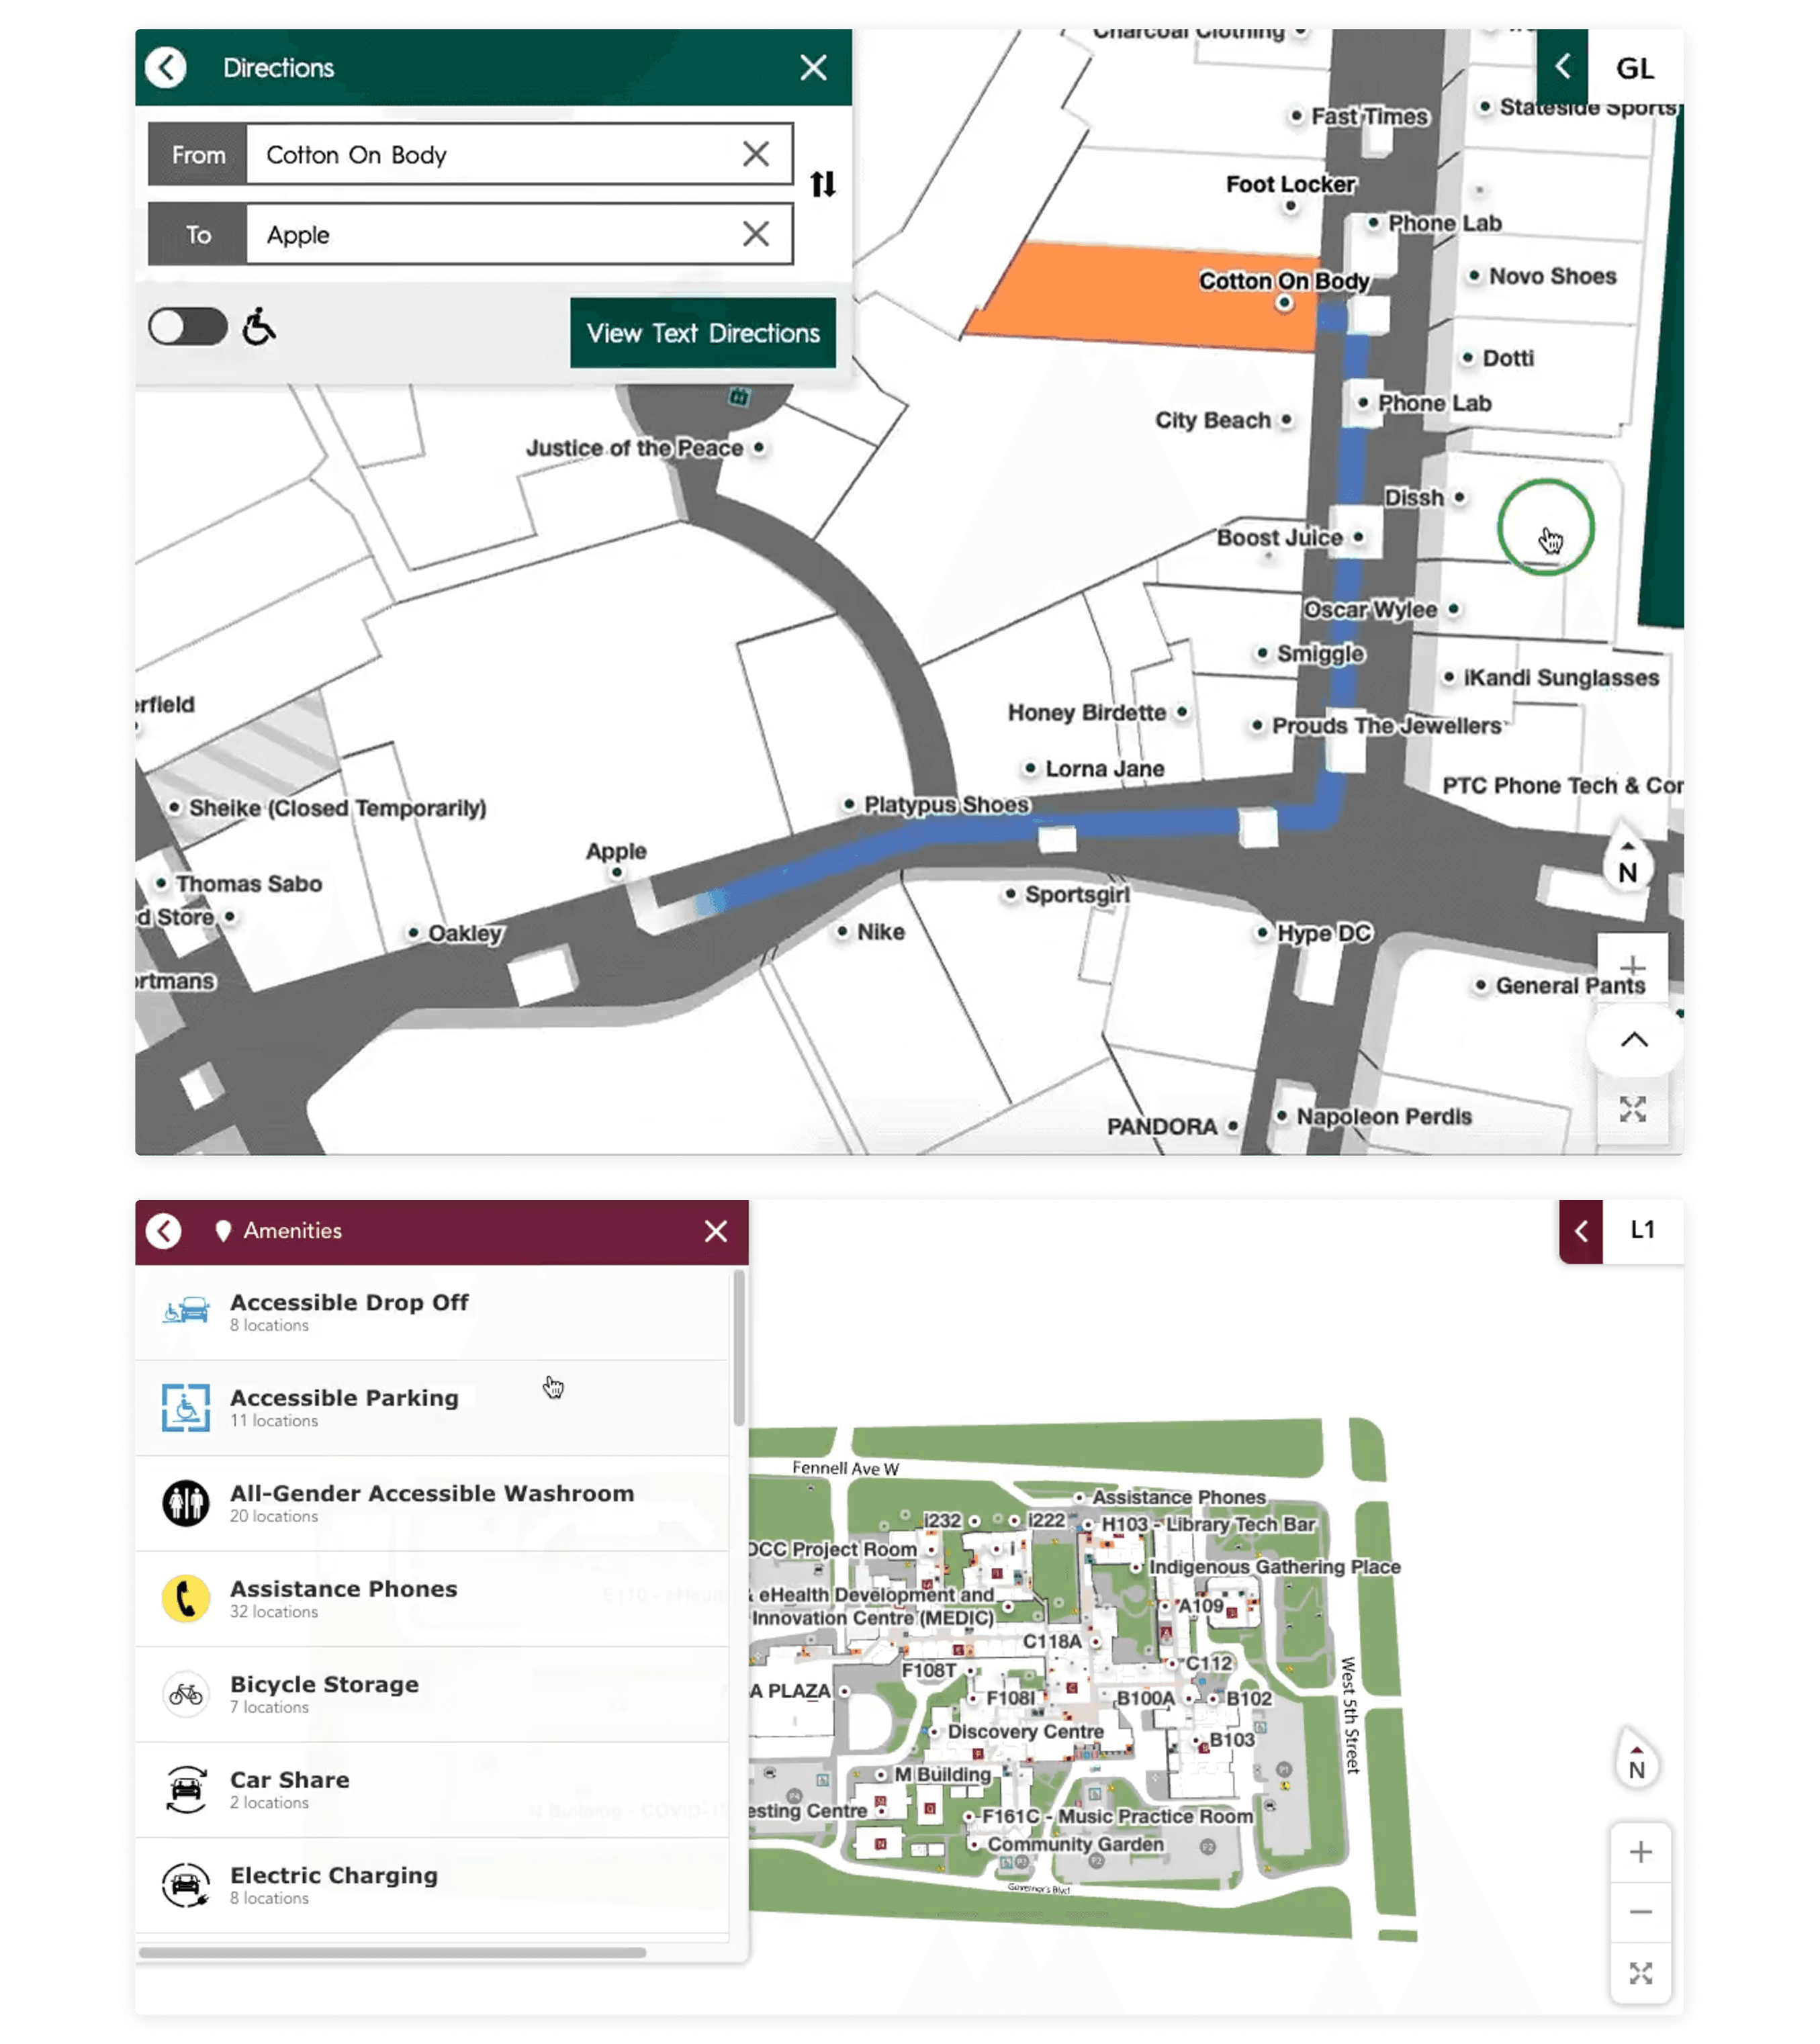Image resolution: width=1820 pixels, height=2044 pixels.
Task: Click the Community Garden label
Action: pos(1075,1844)
